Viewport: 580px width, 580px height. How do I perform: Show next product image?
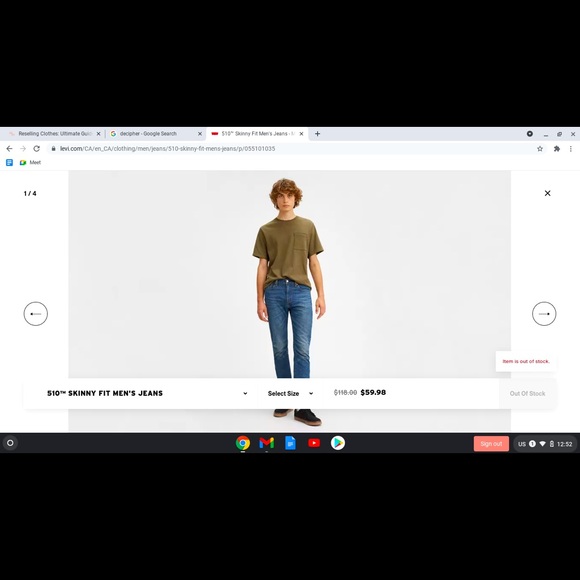click(544, 314)
